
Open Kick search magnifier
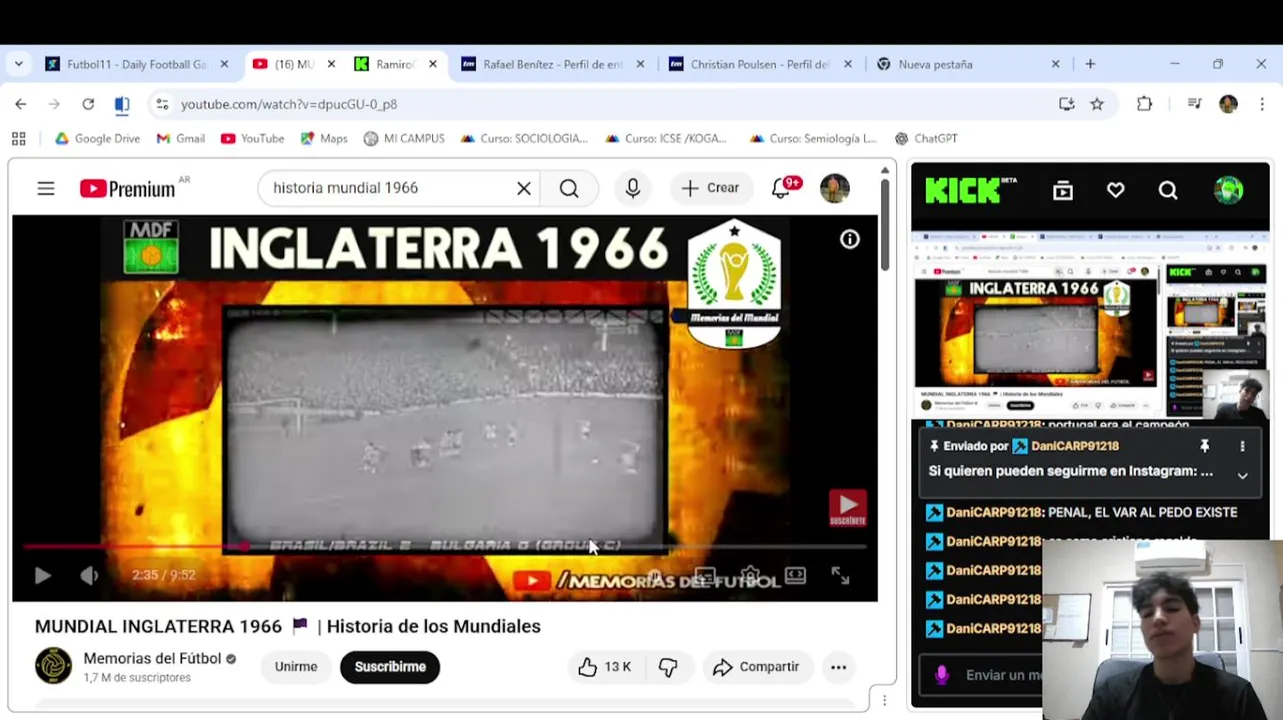point(1168,190)
